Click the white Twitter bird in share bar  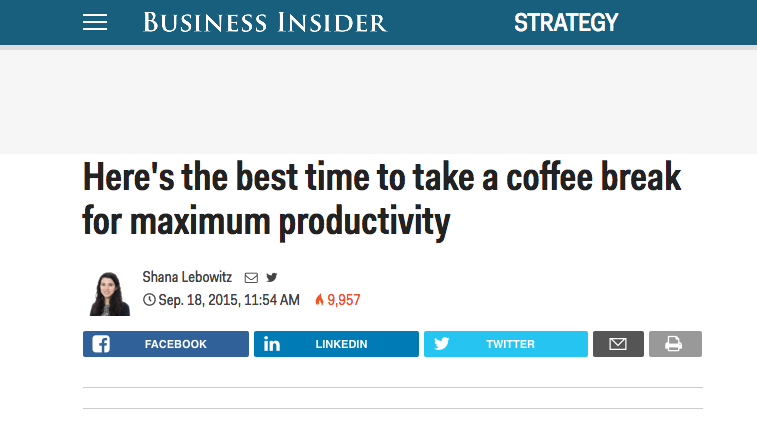[442, 343]
